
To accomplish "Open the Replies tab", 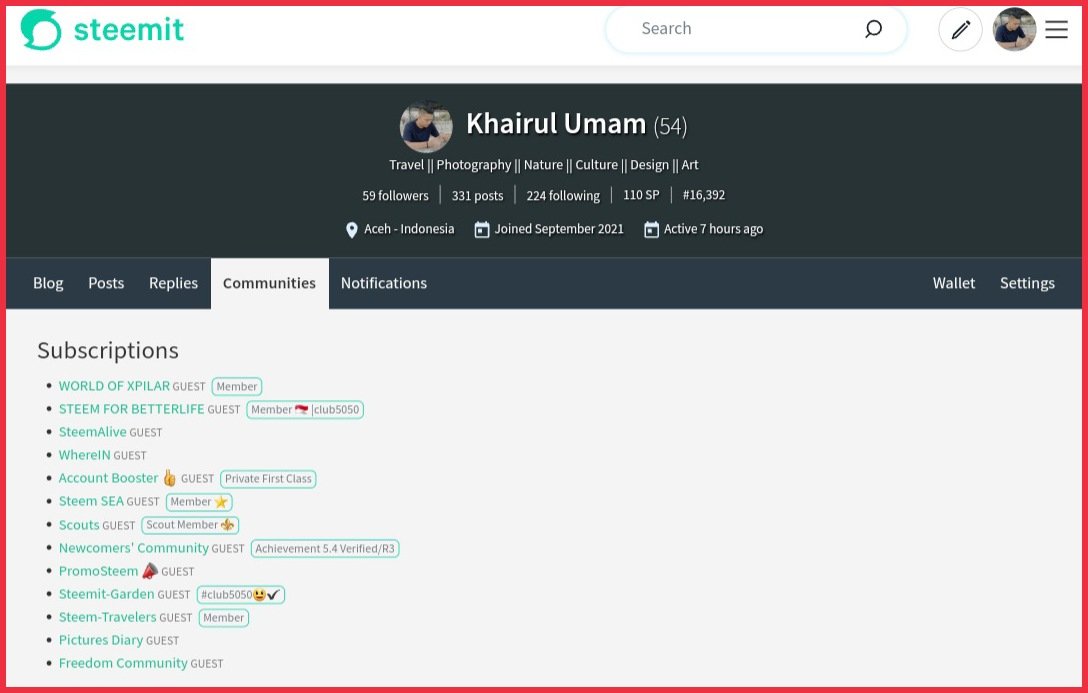I will pos(173,283).
